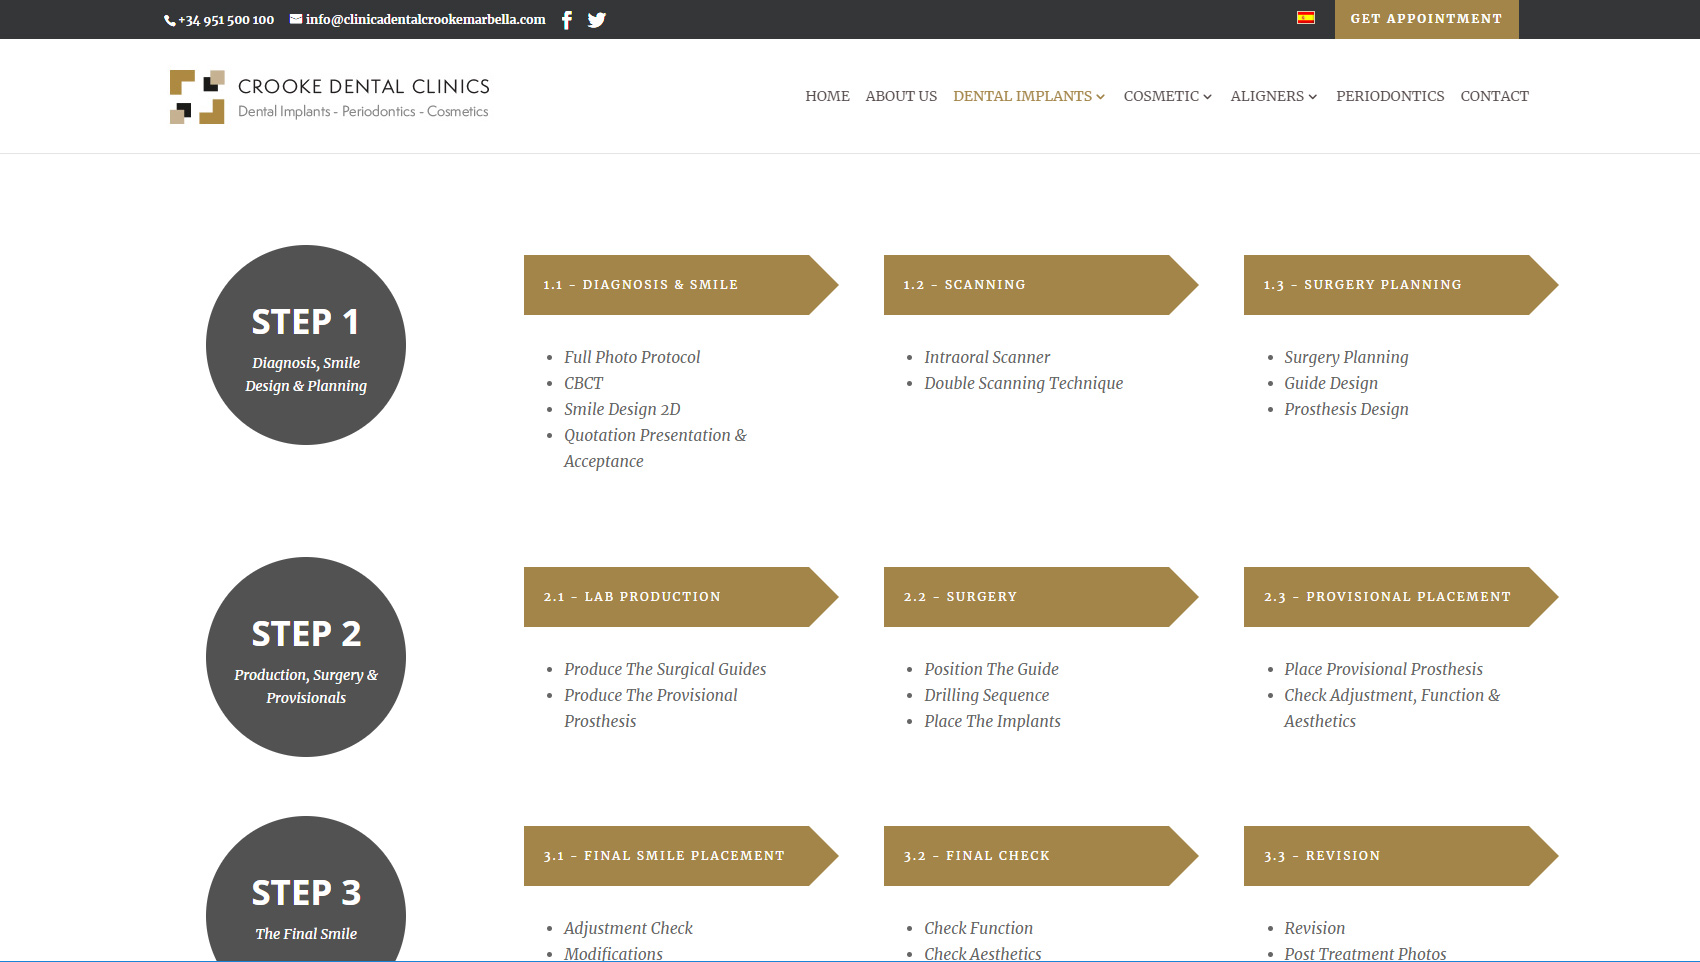Click the Step 1 circle
Viewport: 1700px width, 962px height.
tap(306, 345)
